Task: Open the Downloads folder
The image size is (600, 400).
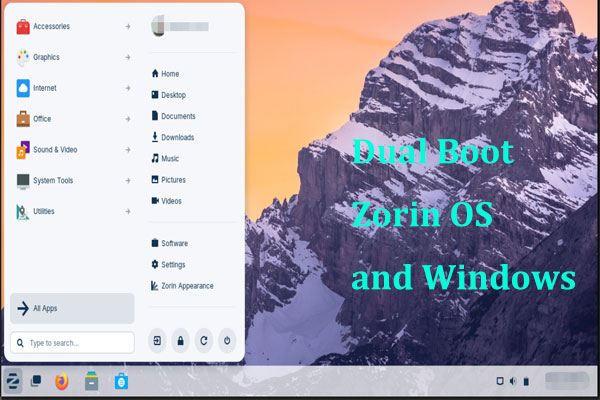Action: [173, 137]
